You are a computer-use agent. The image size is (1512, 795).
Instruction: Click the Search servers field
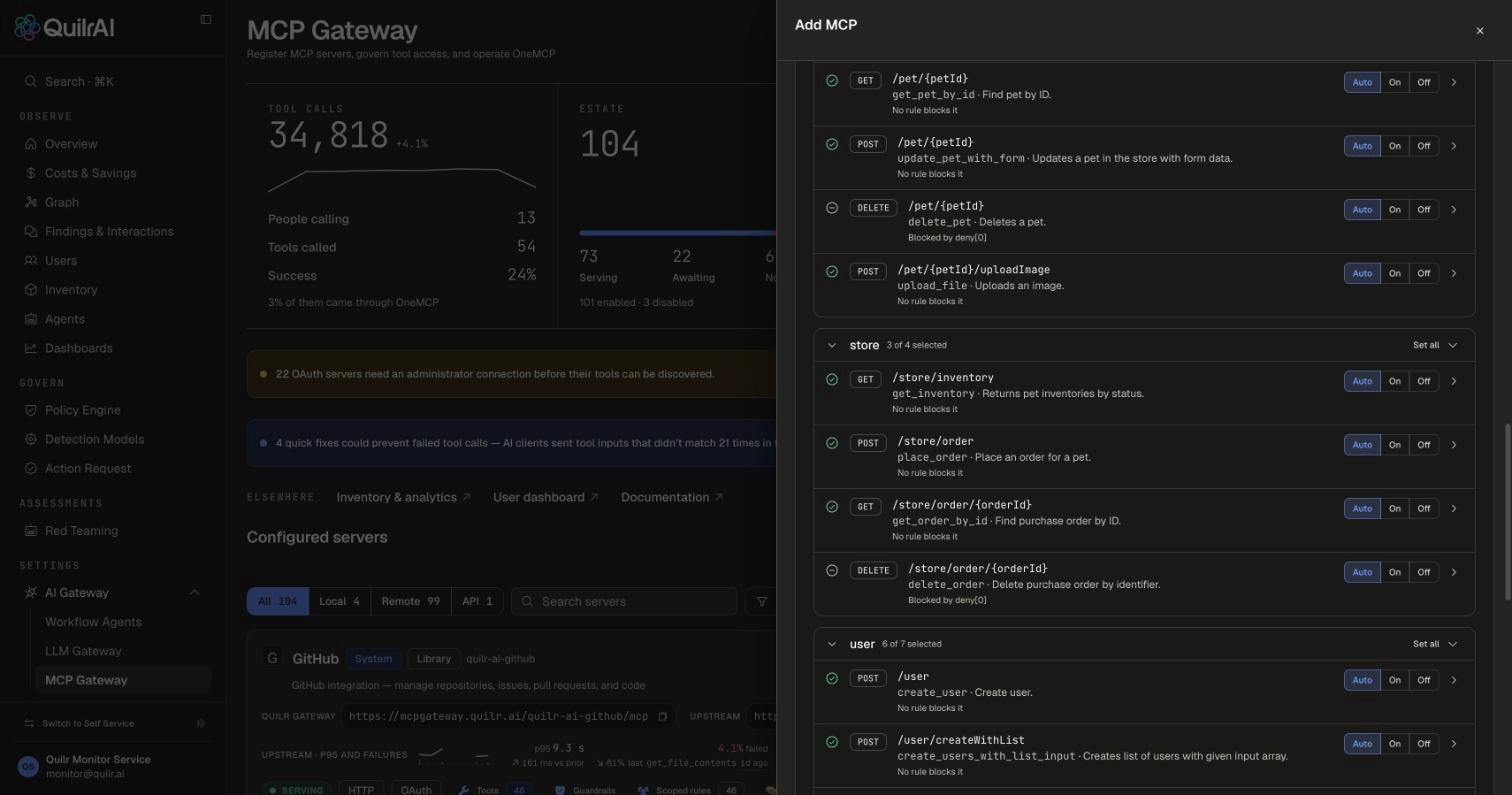[x=625, y=601]
